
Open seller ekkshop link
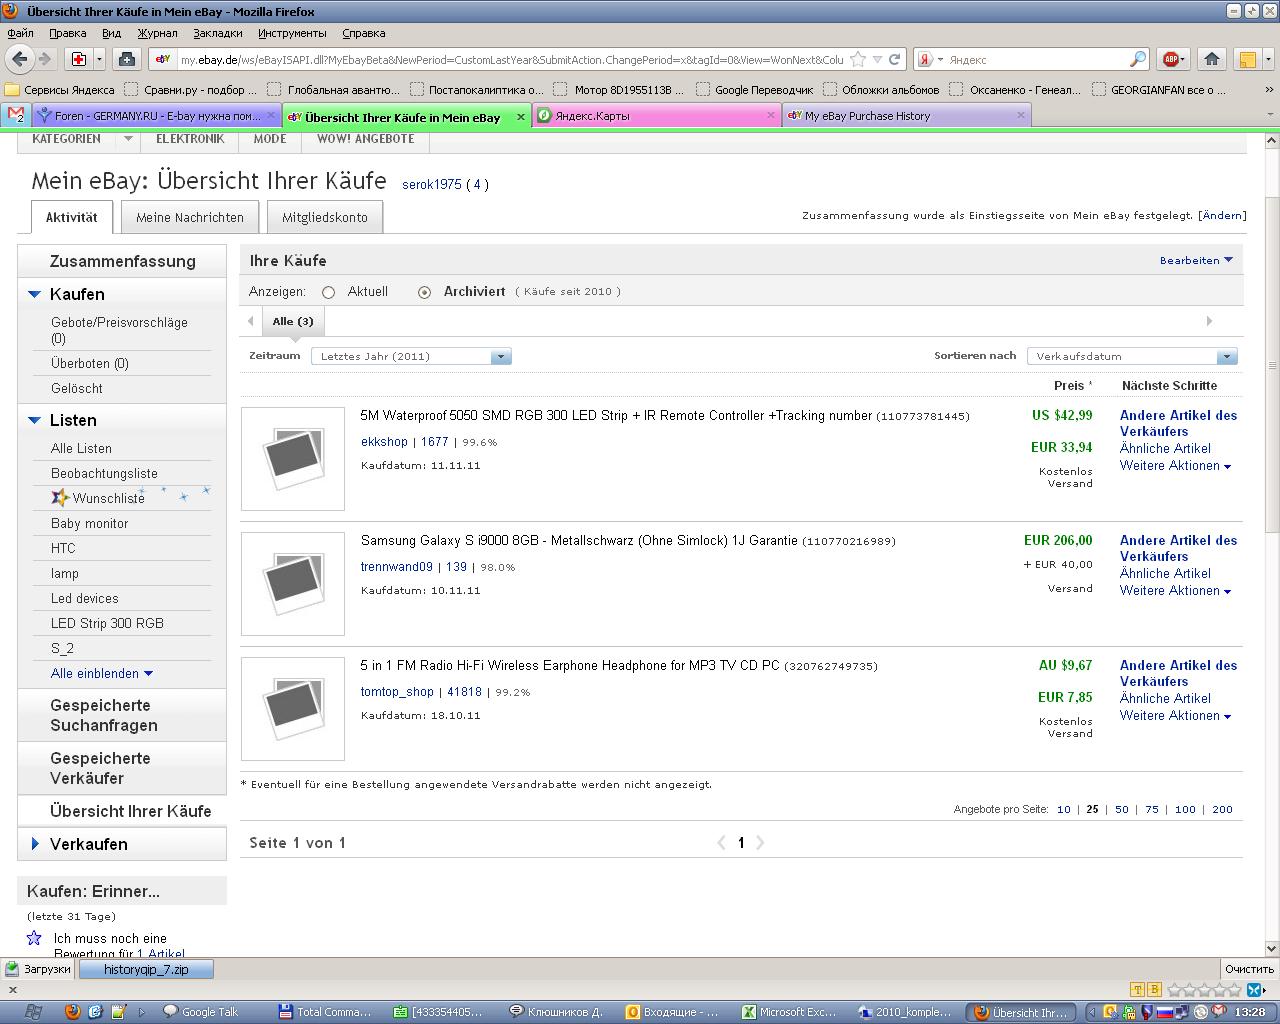(x=384, y=442)
